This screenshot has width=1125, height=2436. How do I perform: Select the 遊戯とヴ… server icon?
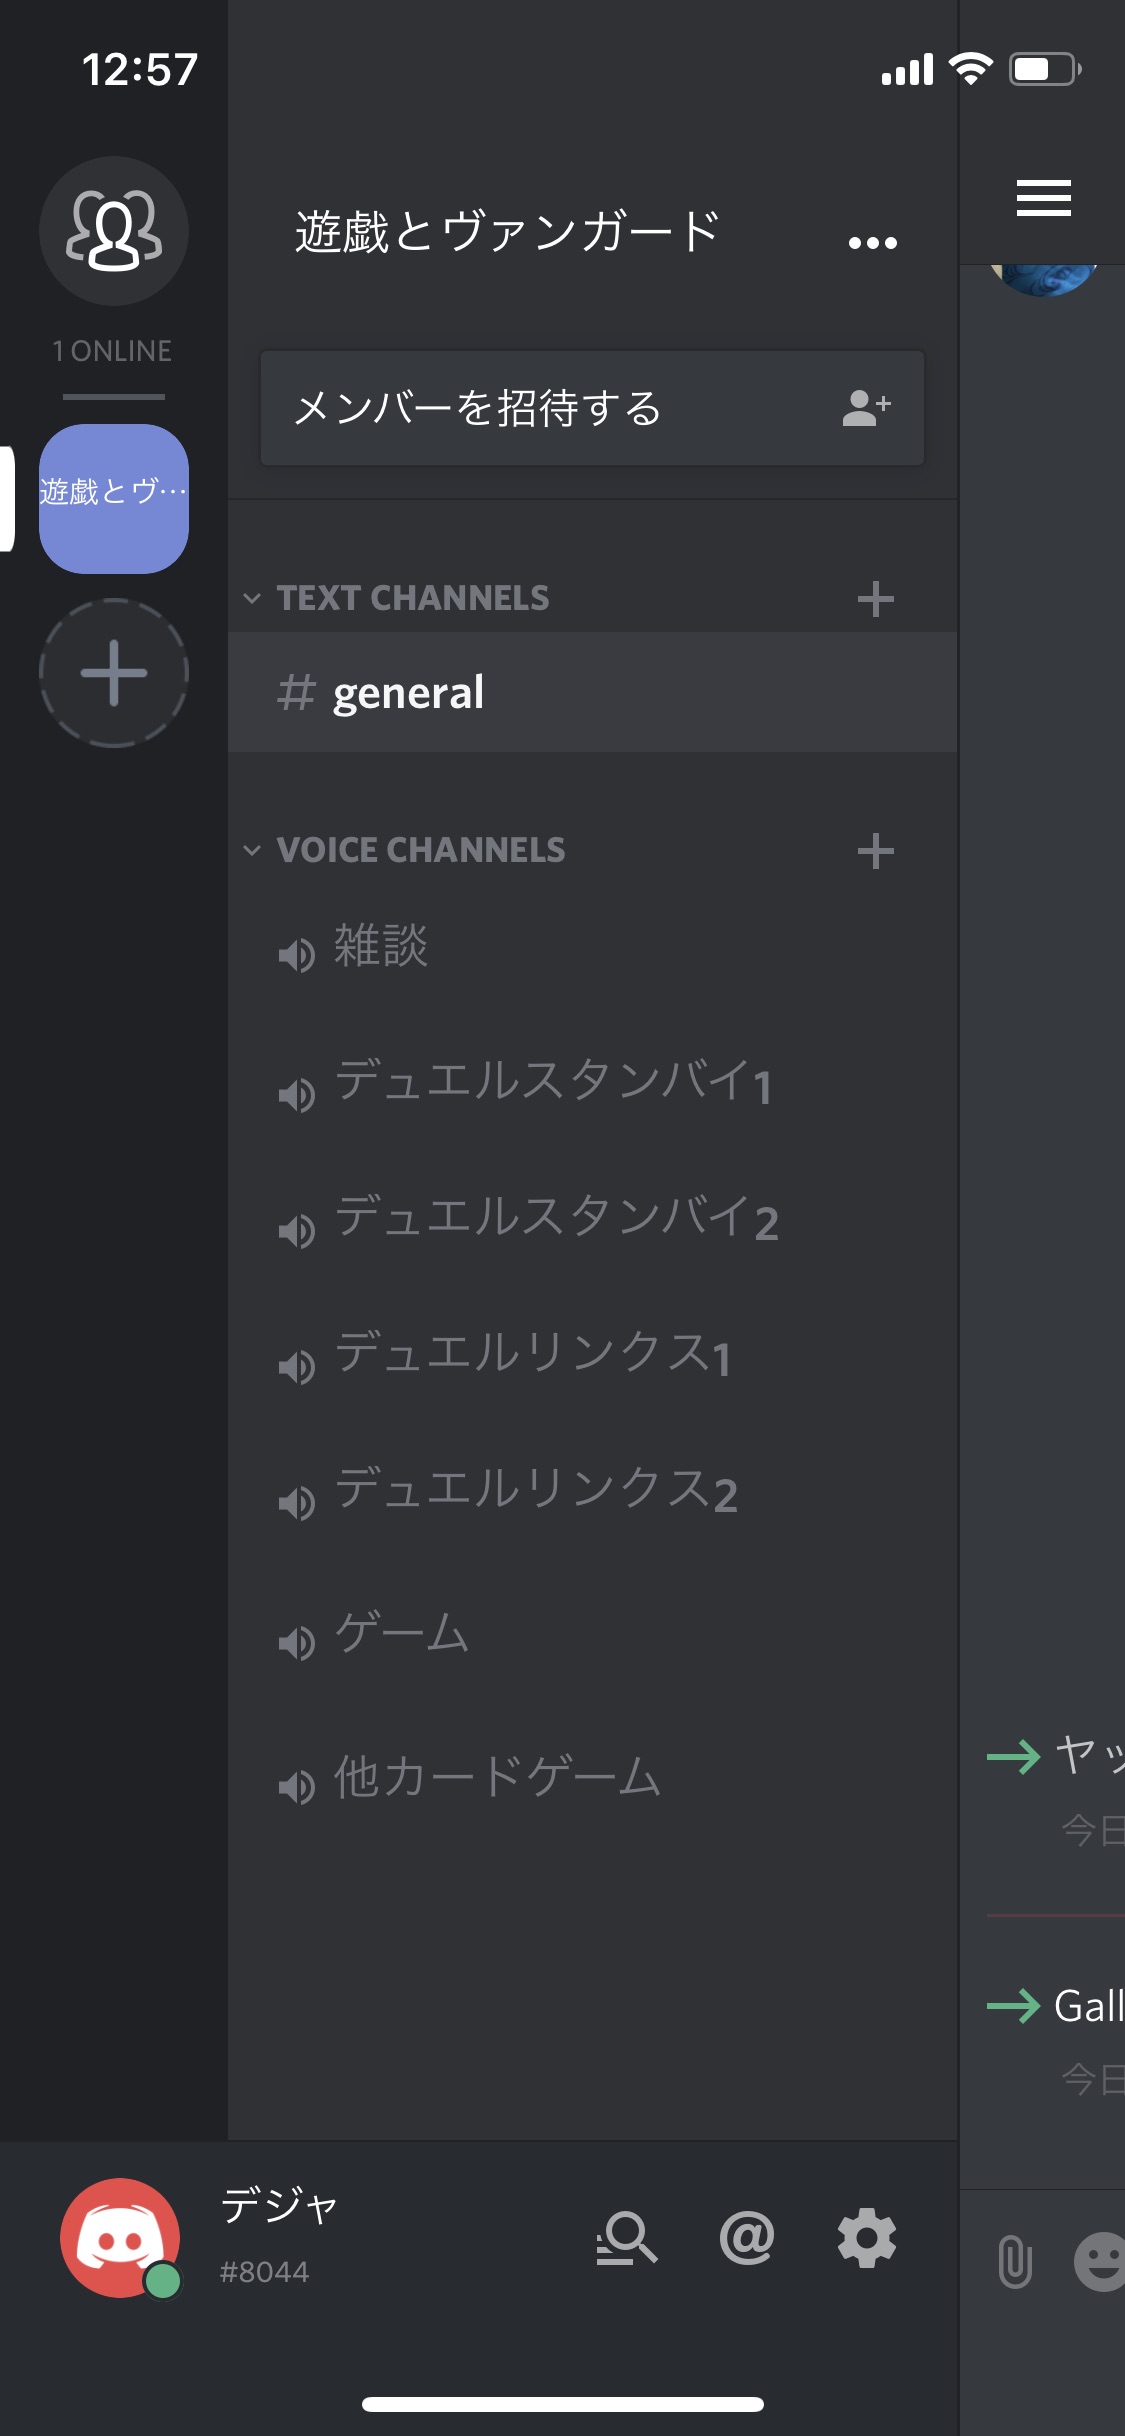pyautogui.click(x=114, y=499)
